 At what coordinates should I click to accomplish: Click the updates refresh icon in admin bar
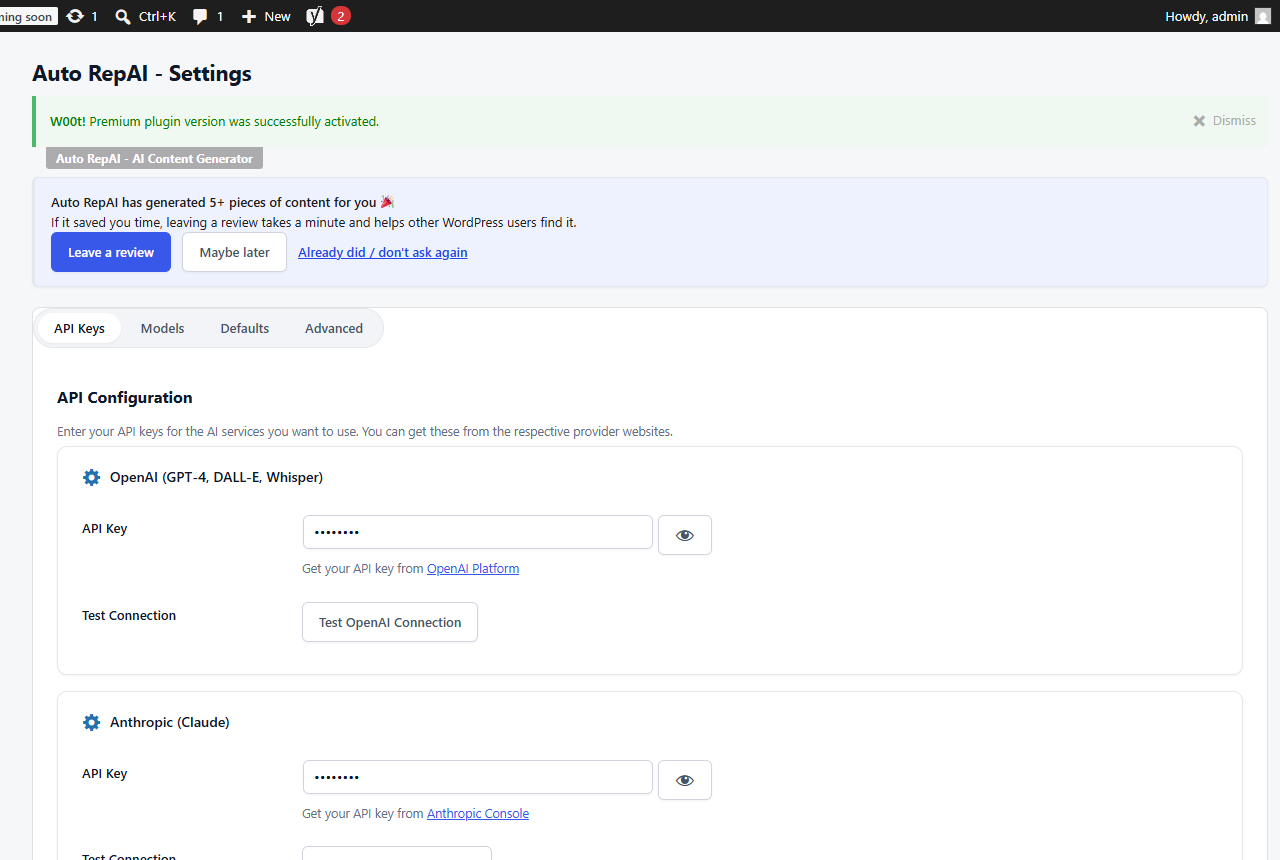tap(75, 16)
